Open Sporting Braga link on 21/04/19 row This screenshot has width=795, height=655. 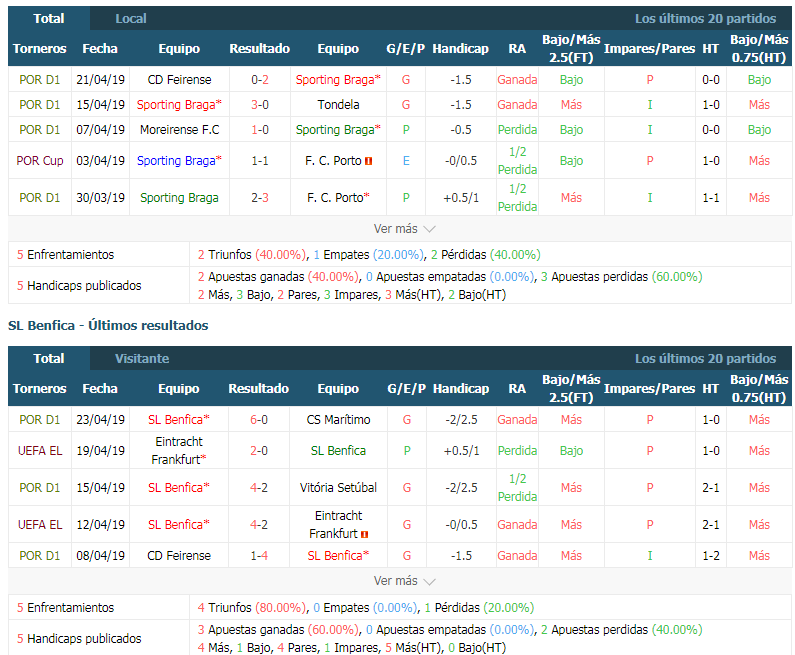[338, 80]
